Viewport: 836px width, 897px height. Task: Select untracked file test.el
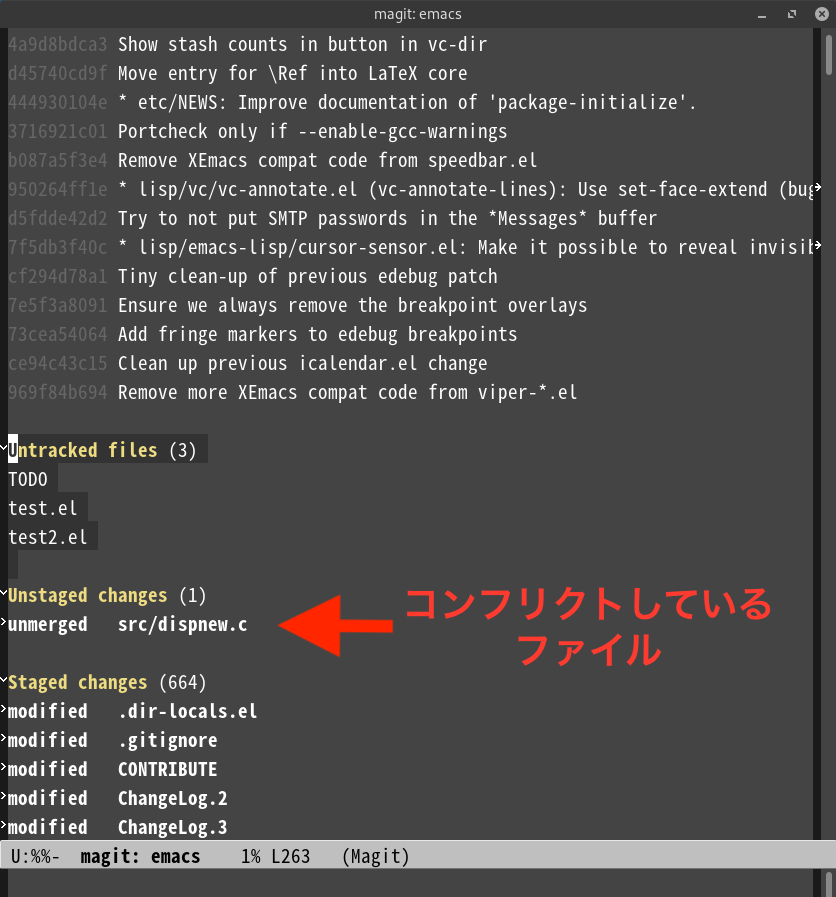pos(42,509)
